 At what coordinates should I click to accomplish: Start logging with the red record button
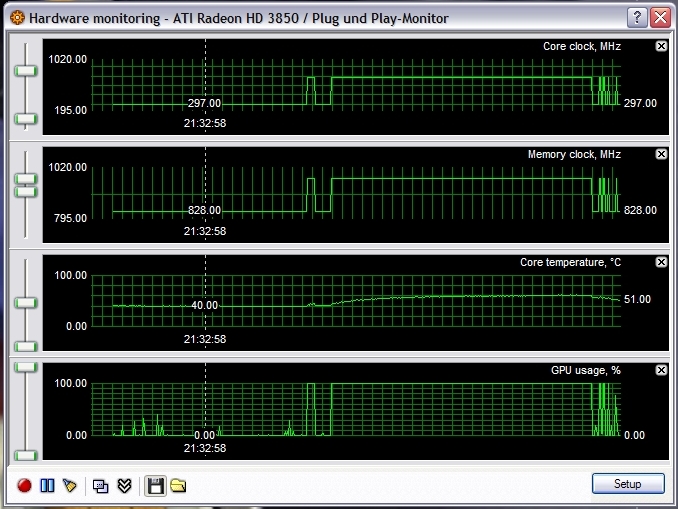tap(24, 485)
